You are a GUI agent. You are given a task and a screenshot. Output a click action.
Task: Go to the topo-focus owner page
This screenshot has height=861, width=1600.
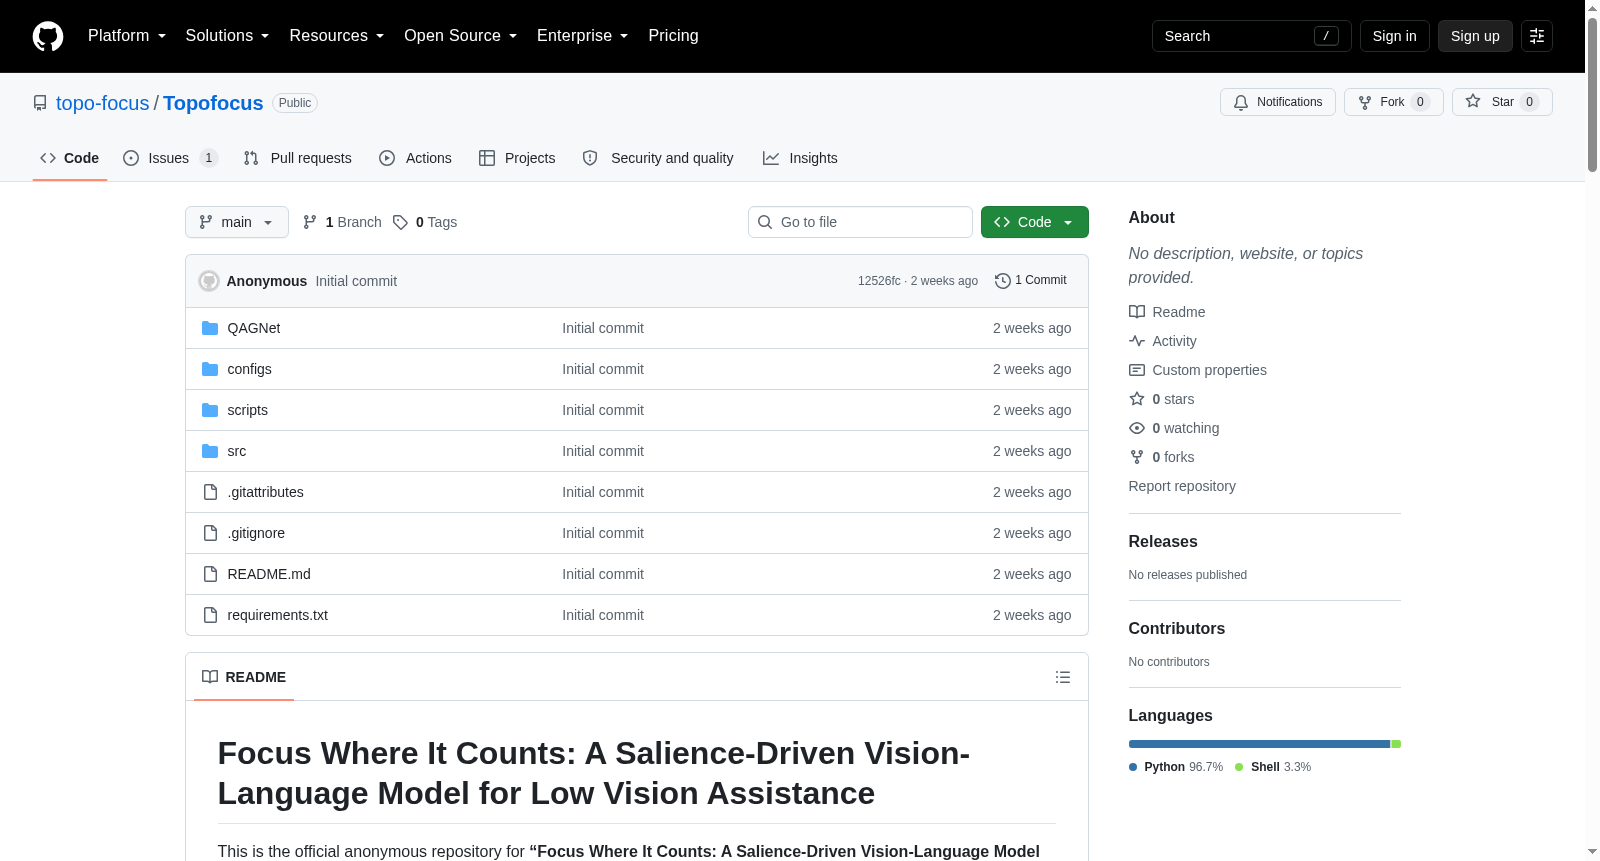pos(102,103)
